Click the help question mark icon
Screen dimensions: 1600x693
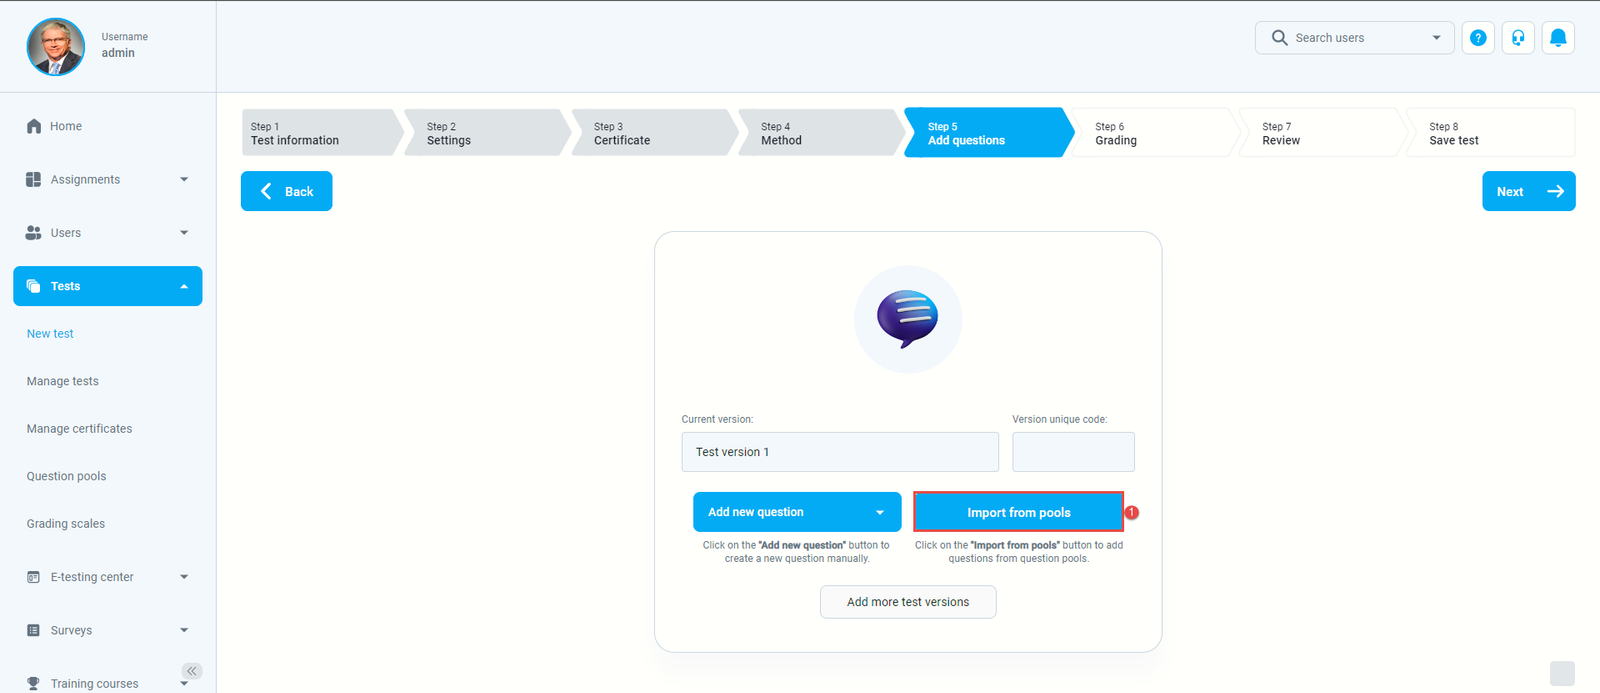coord(1478,38)
